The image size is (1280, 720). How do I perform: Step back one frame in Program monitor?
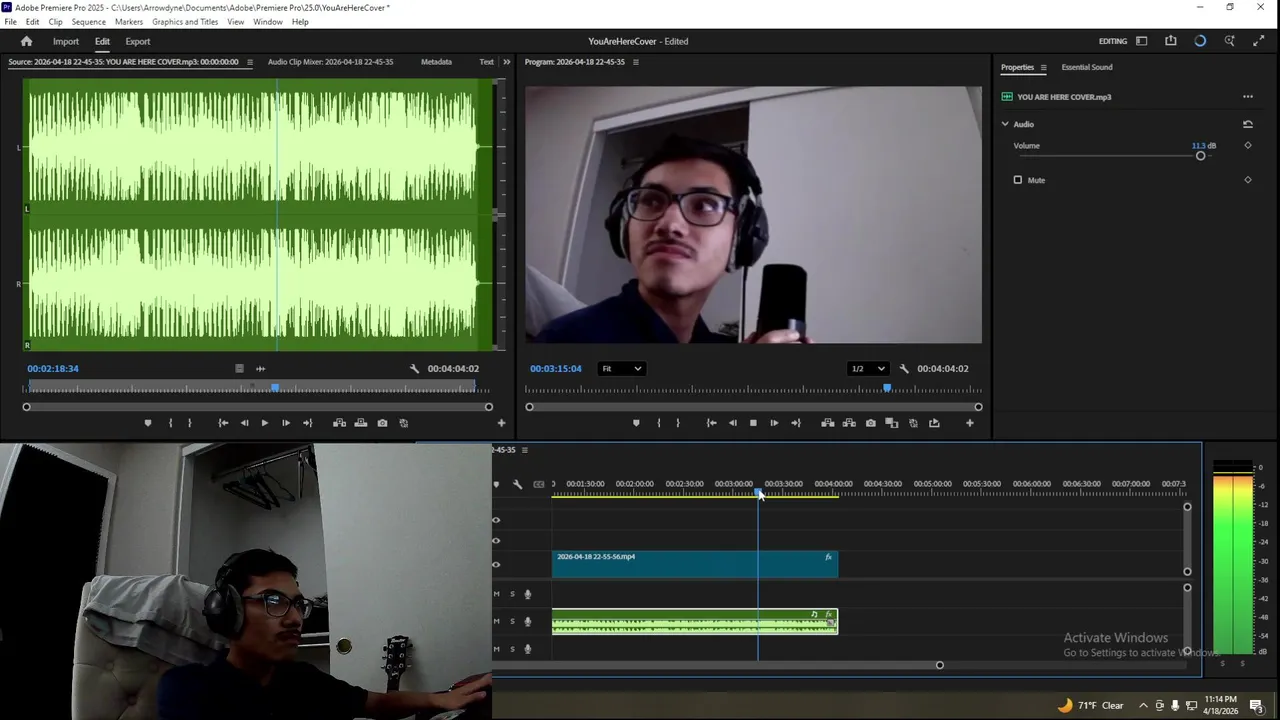tap(732, 423)
